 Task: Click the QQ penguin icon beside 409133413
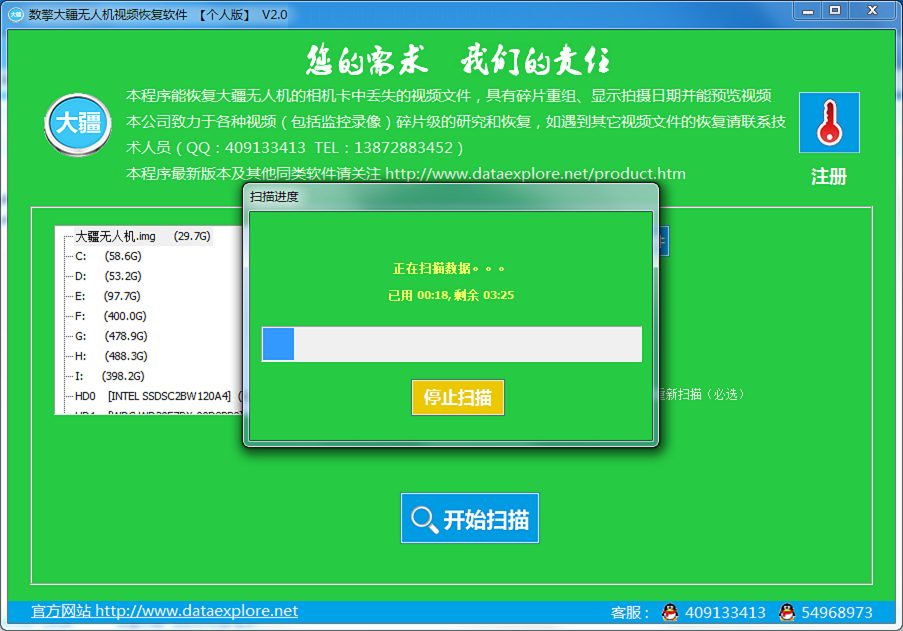coord(669,612)
